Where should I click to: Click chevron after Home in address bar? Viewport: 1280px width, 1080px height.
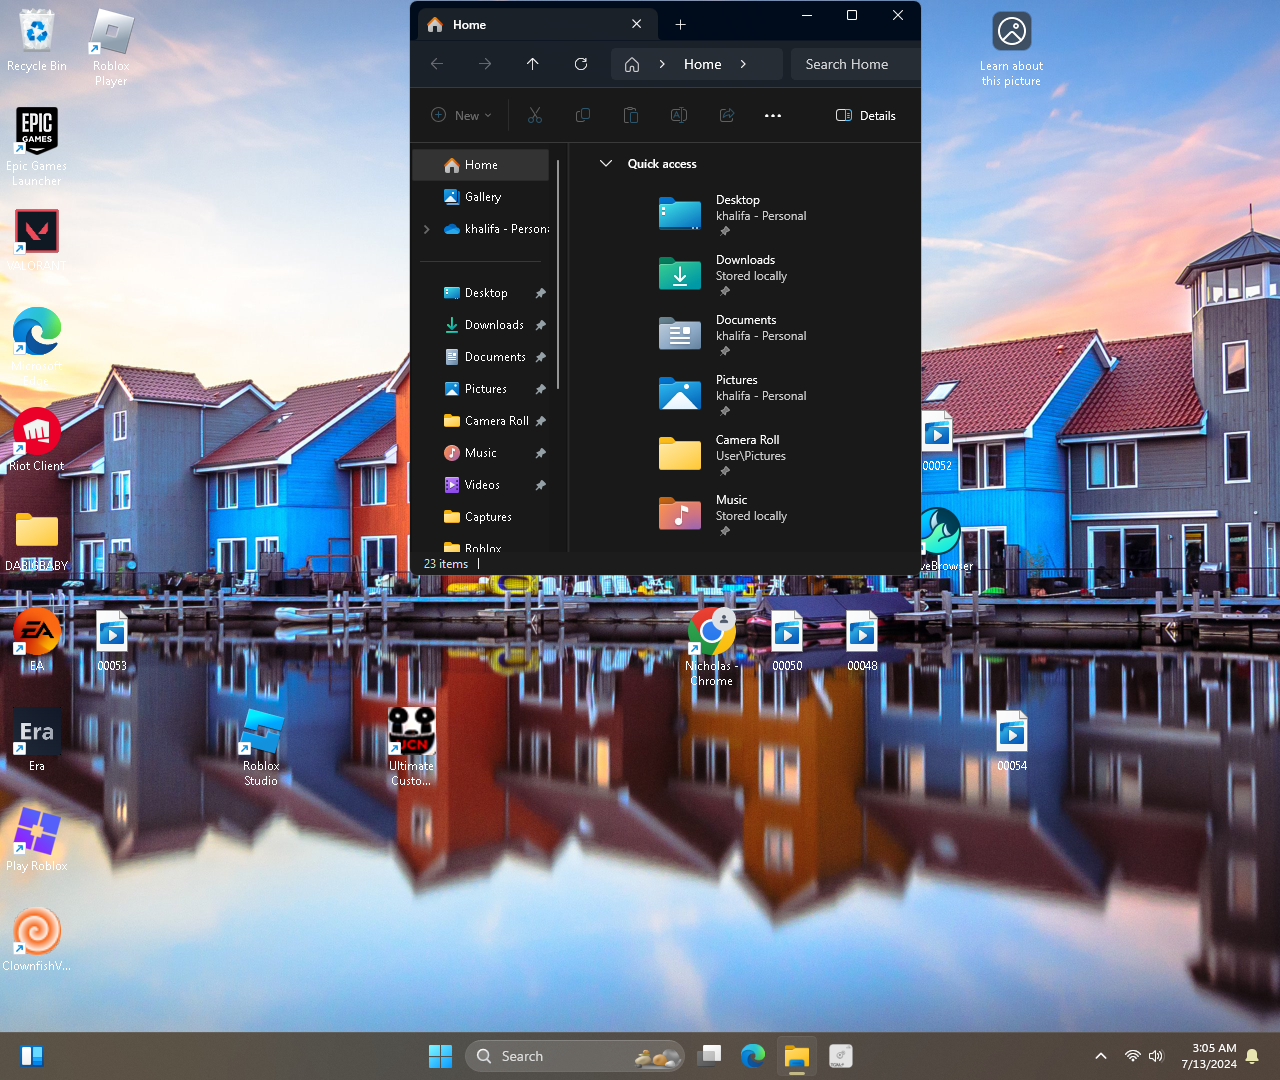(x=743, y=64)
